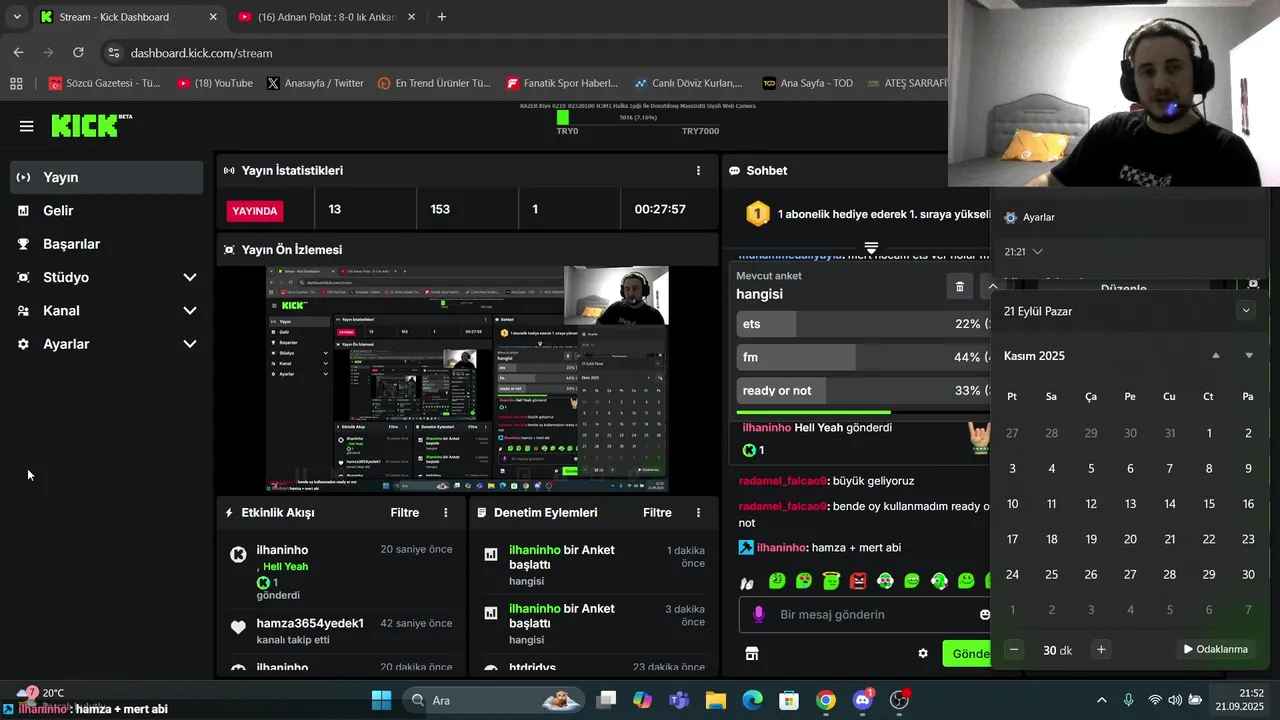The image size is (1280, 720).
Task: Select Yayın in the sidebar
Action: [107, 177]
